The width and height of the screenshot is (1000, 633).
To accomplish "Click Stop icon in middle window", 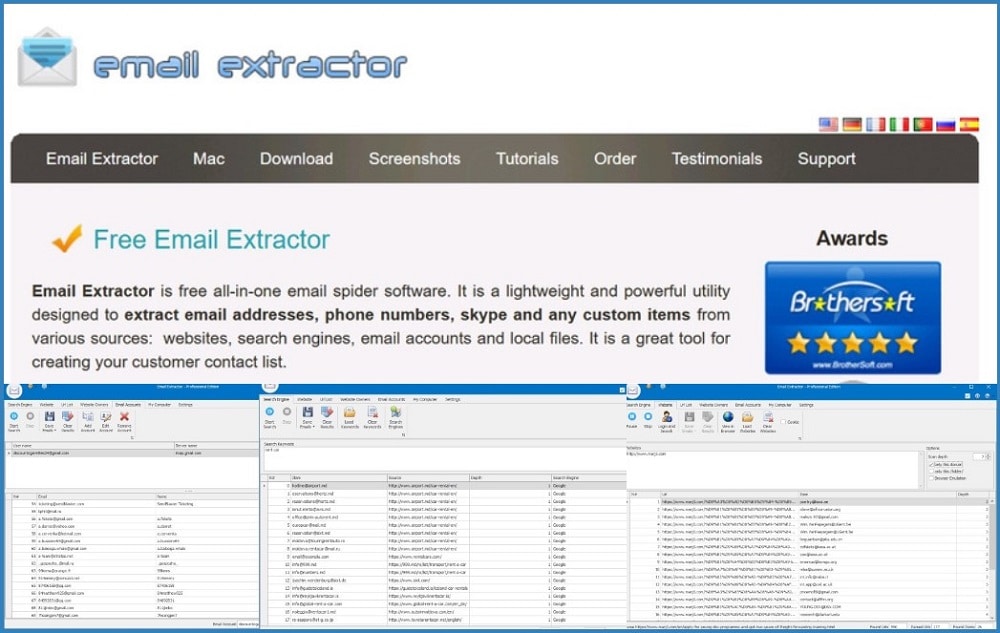I will click(x=287, y=412).
